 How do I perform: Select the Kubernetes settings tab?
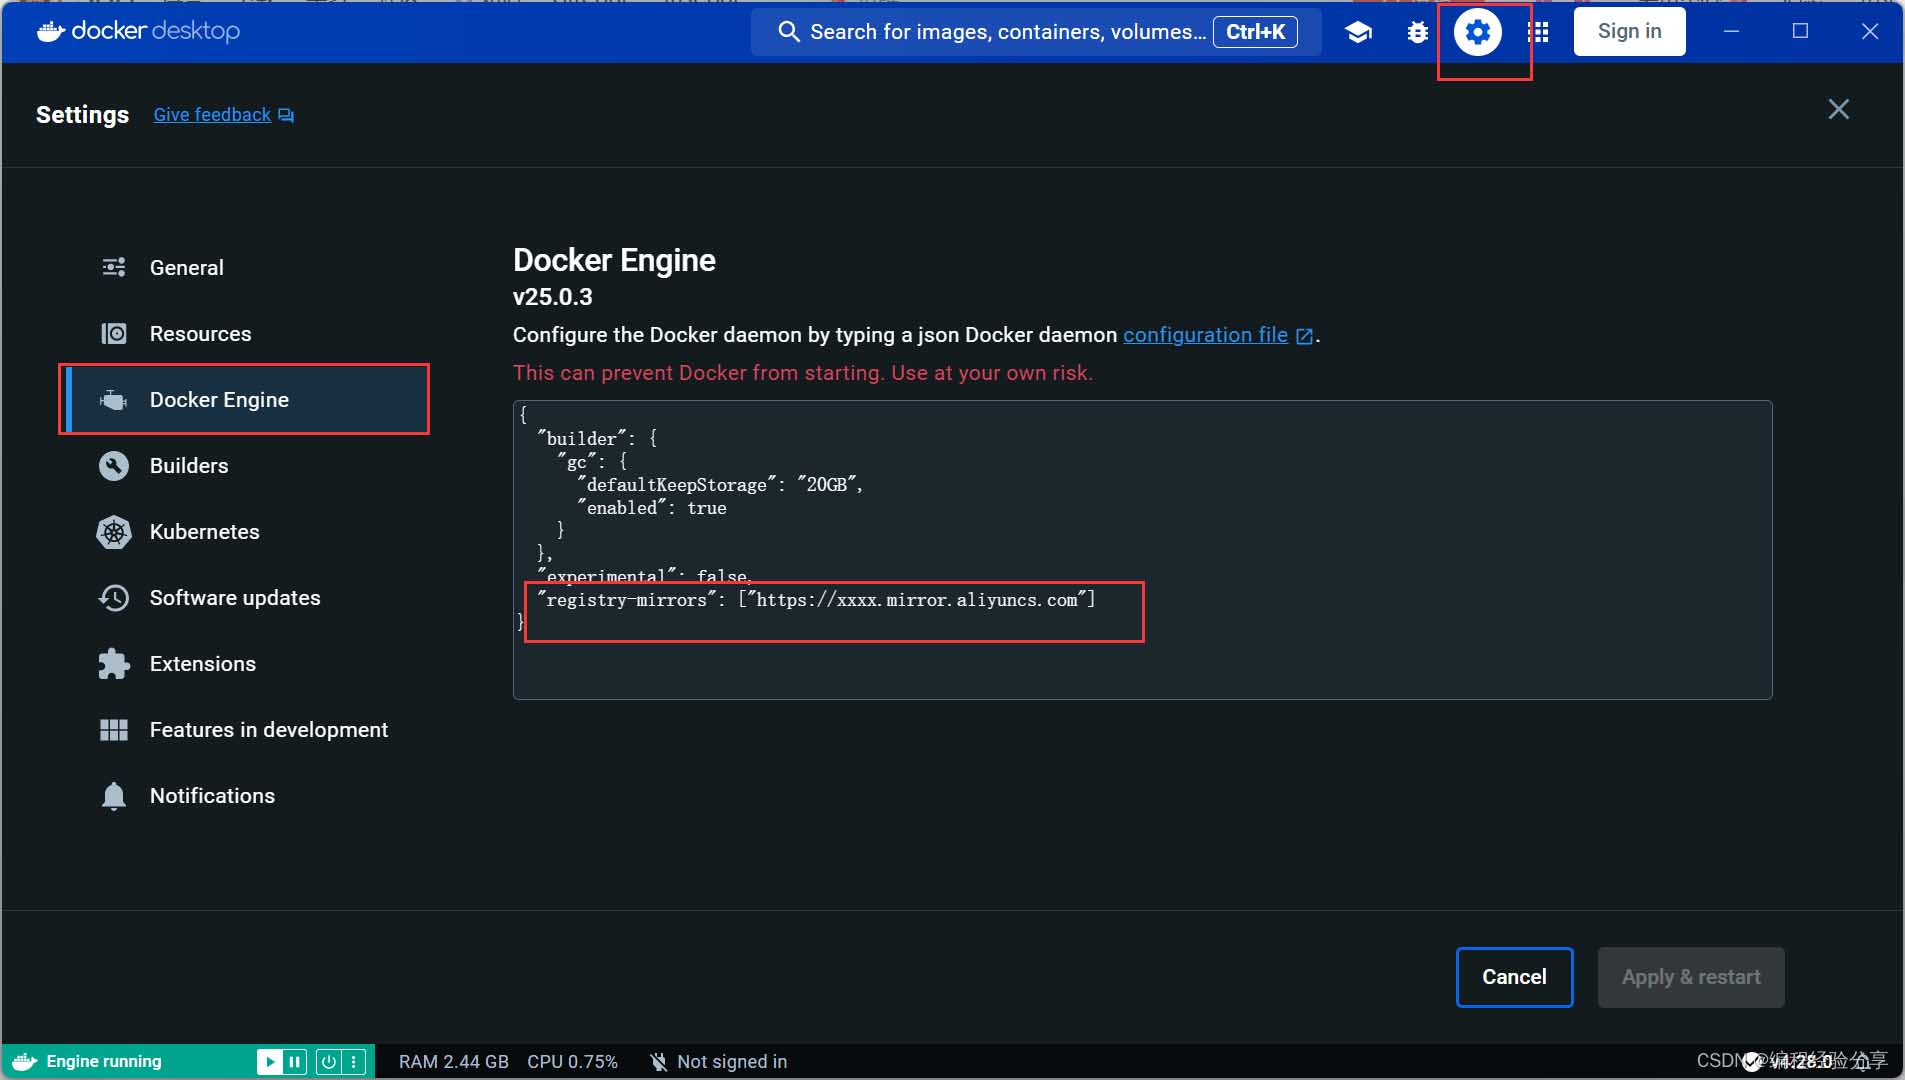coord(245,531)
